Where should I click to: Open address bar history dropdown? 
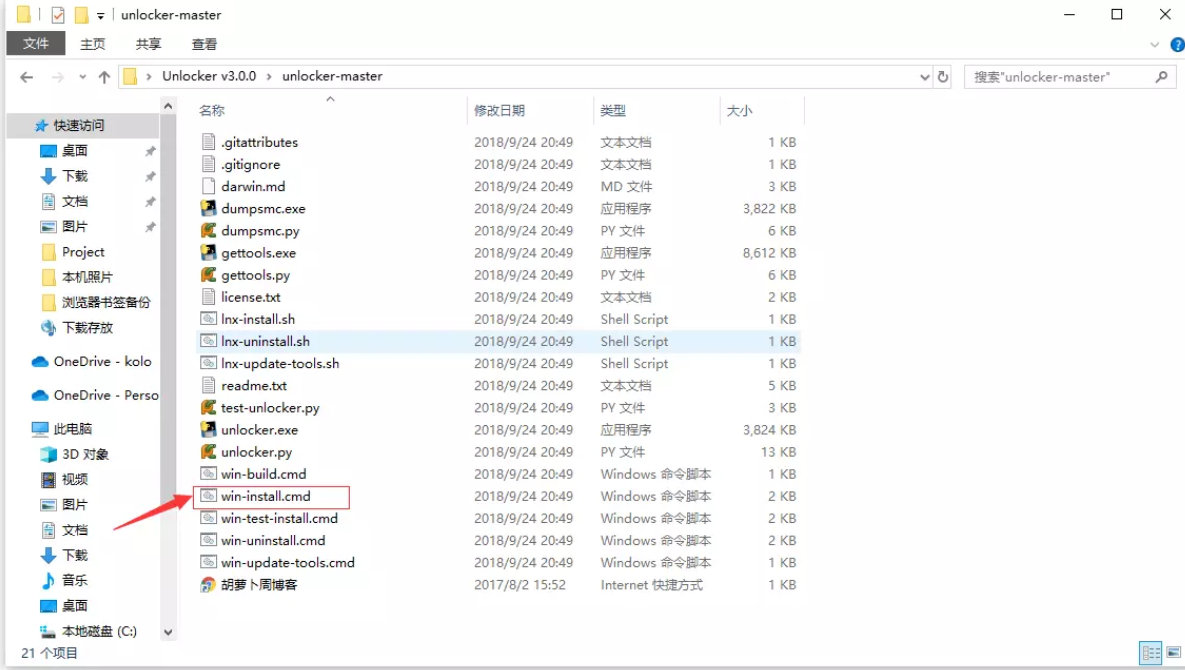pos(924,76)
